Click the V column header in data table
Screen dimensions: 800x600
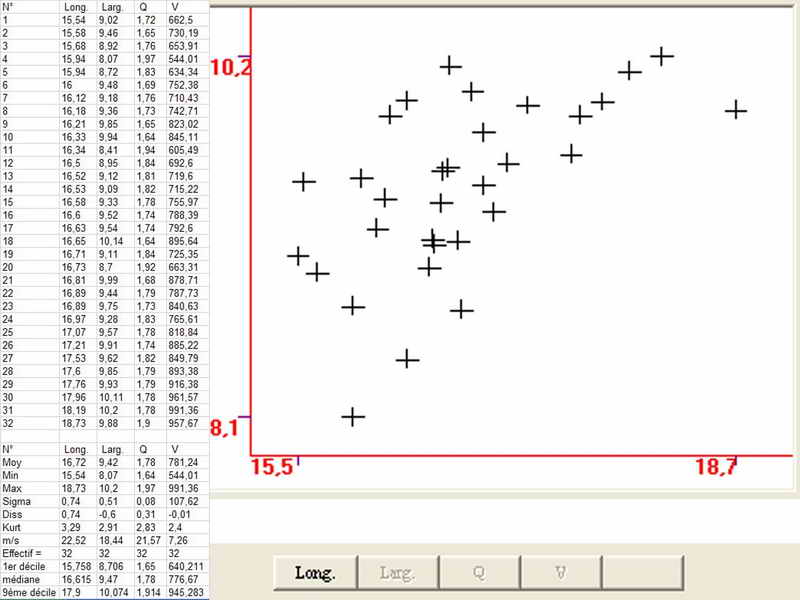tap(175, 6)
